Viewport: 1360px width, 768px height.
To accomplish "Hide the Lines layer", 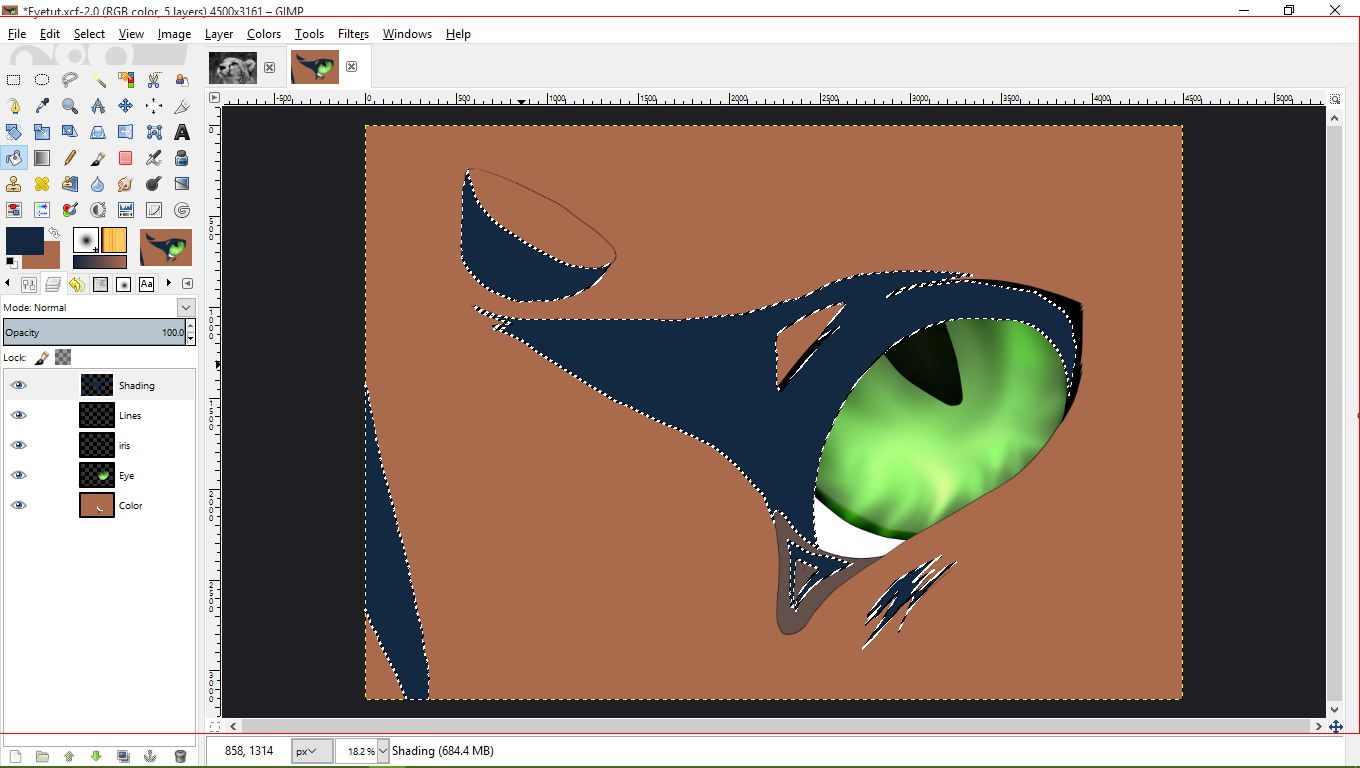I will 19,415.
